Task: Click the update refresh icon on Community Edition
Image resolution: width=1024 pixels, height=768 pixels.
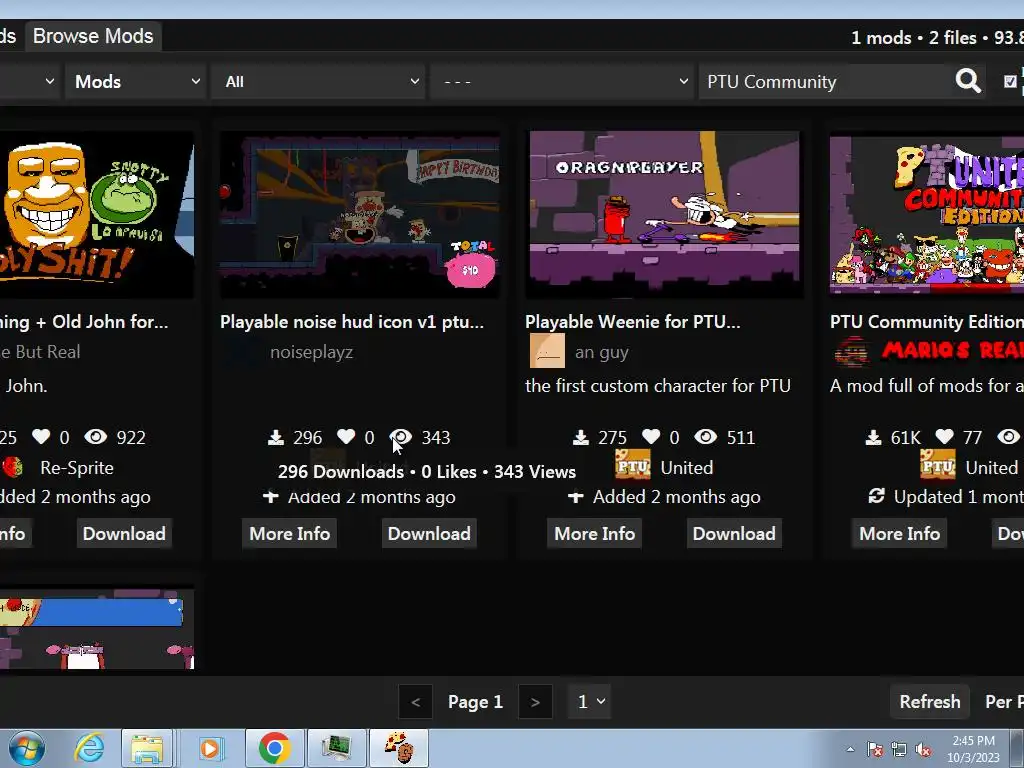Action: [x=876, y=496]
